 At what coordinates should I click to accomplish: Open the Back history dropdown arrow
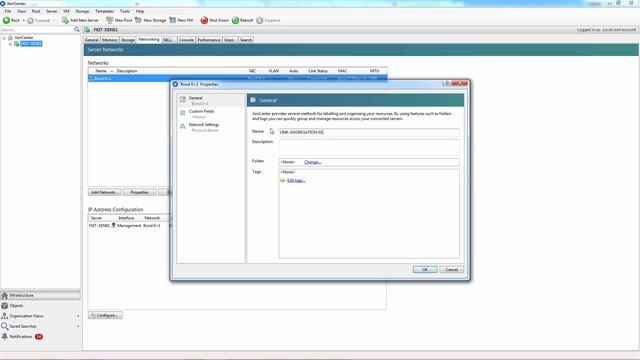point(24,20)
